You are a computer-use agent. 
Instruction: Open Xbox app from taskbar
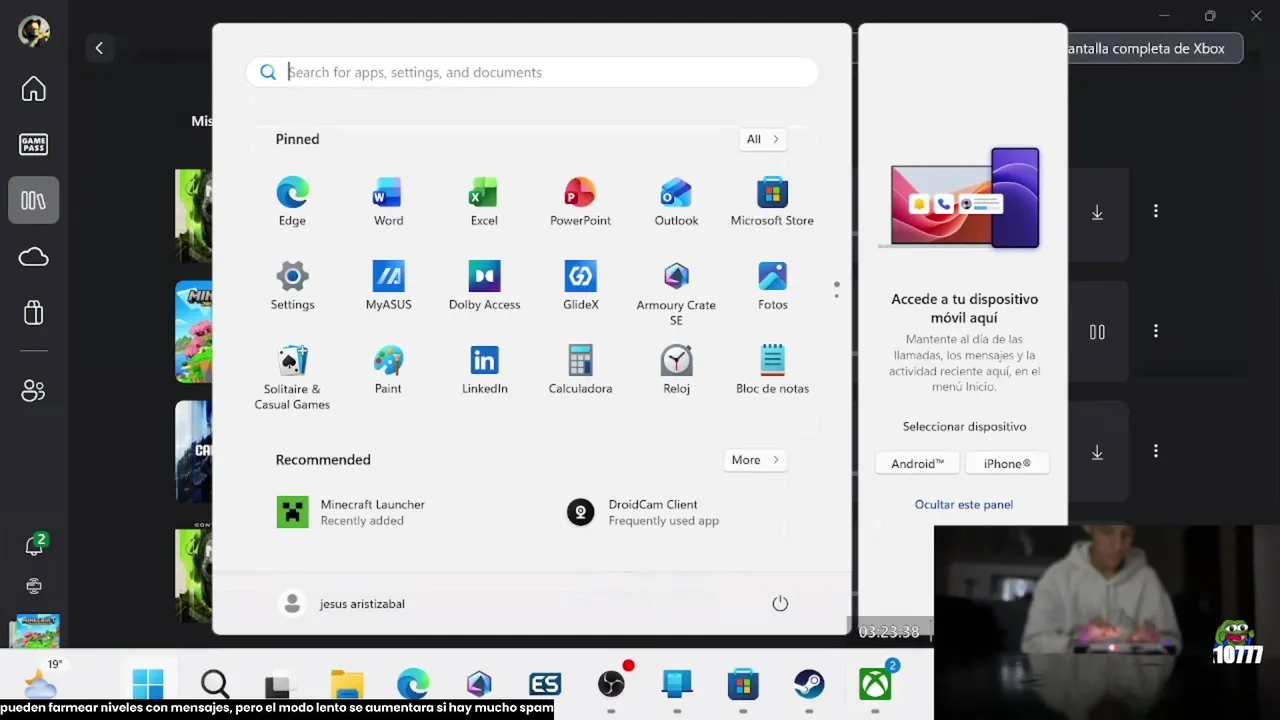(875, 685)
